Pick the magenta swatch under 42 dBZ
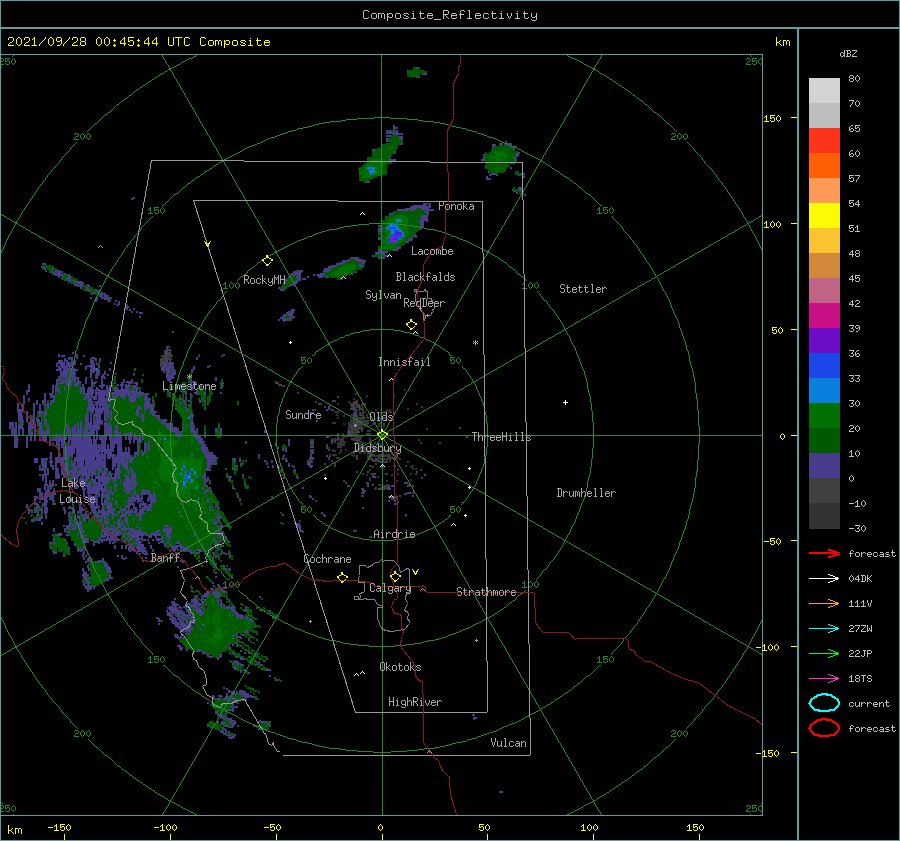Viewport: 900px width, 841px height. click(x=824, y=316)
